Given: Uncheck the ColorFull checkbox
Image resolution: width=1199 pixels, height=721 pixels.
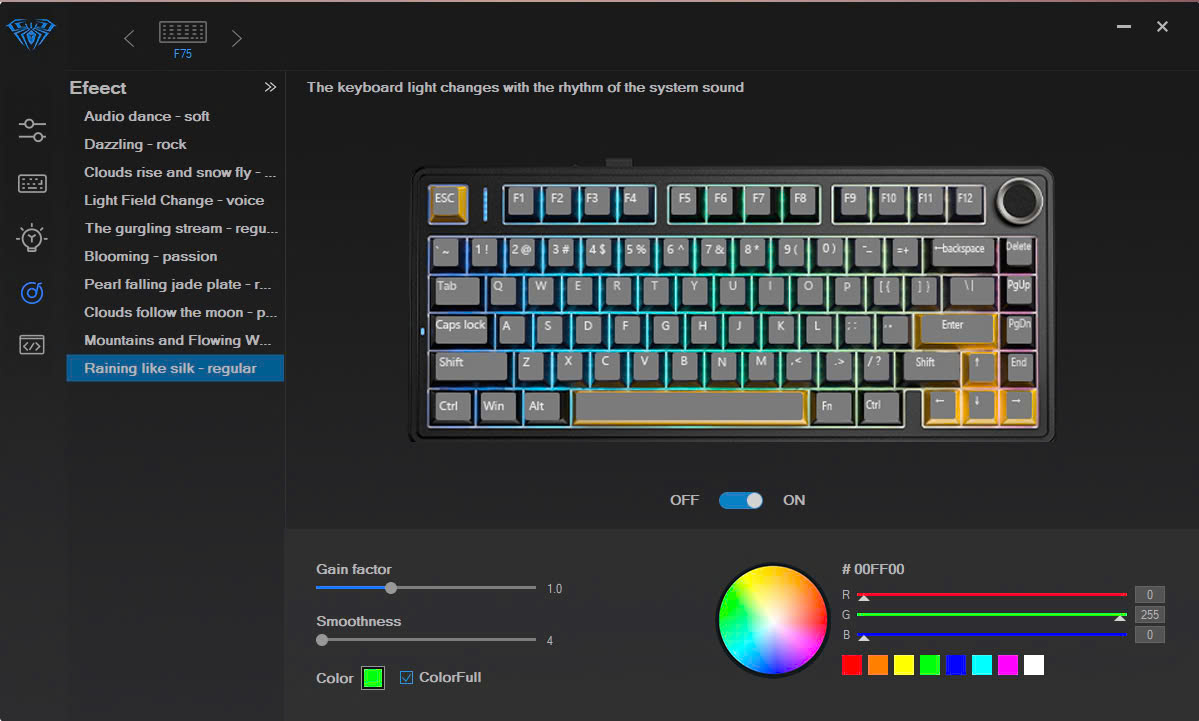Looking at the screenshot, I should pyautogui.click(x=406, y=678).
